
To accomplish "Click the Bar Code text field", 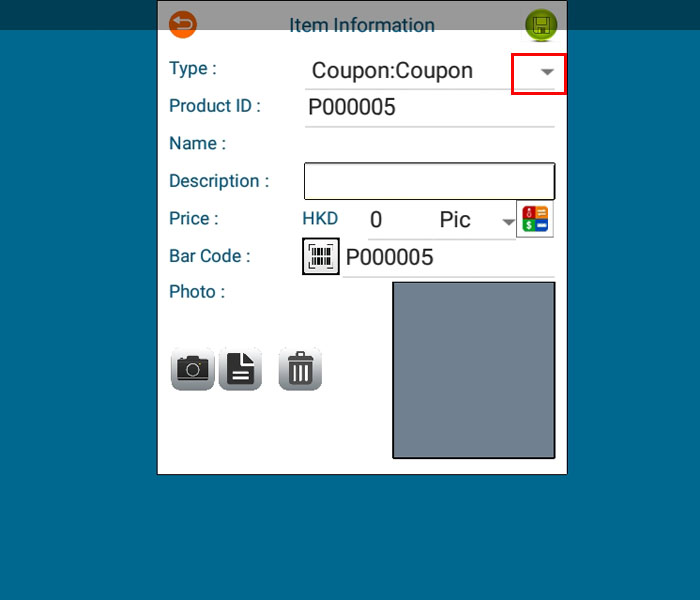I will [x=449, y=258].
